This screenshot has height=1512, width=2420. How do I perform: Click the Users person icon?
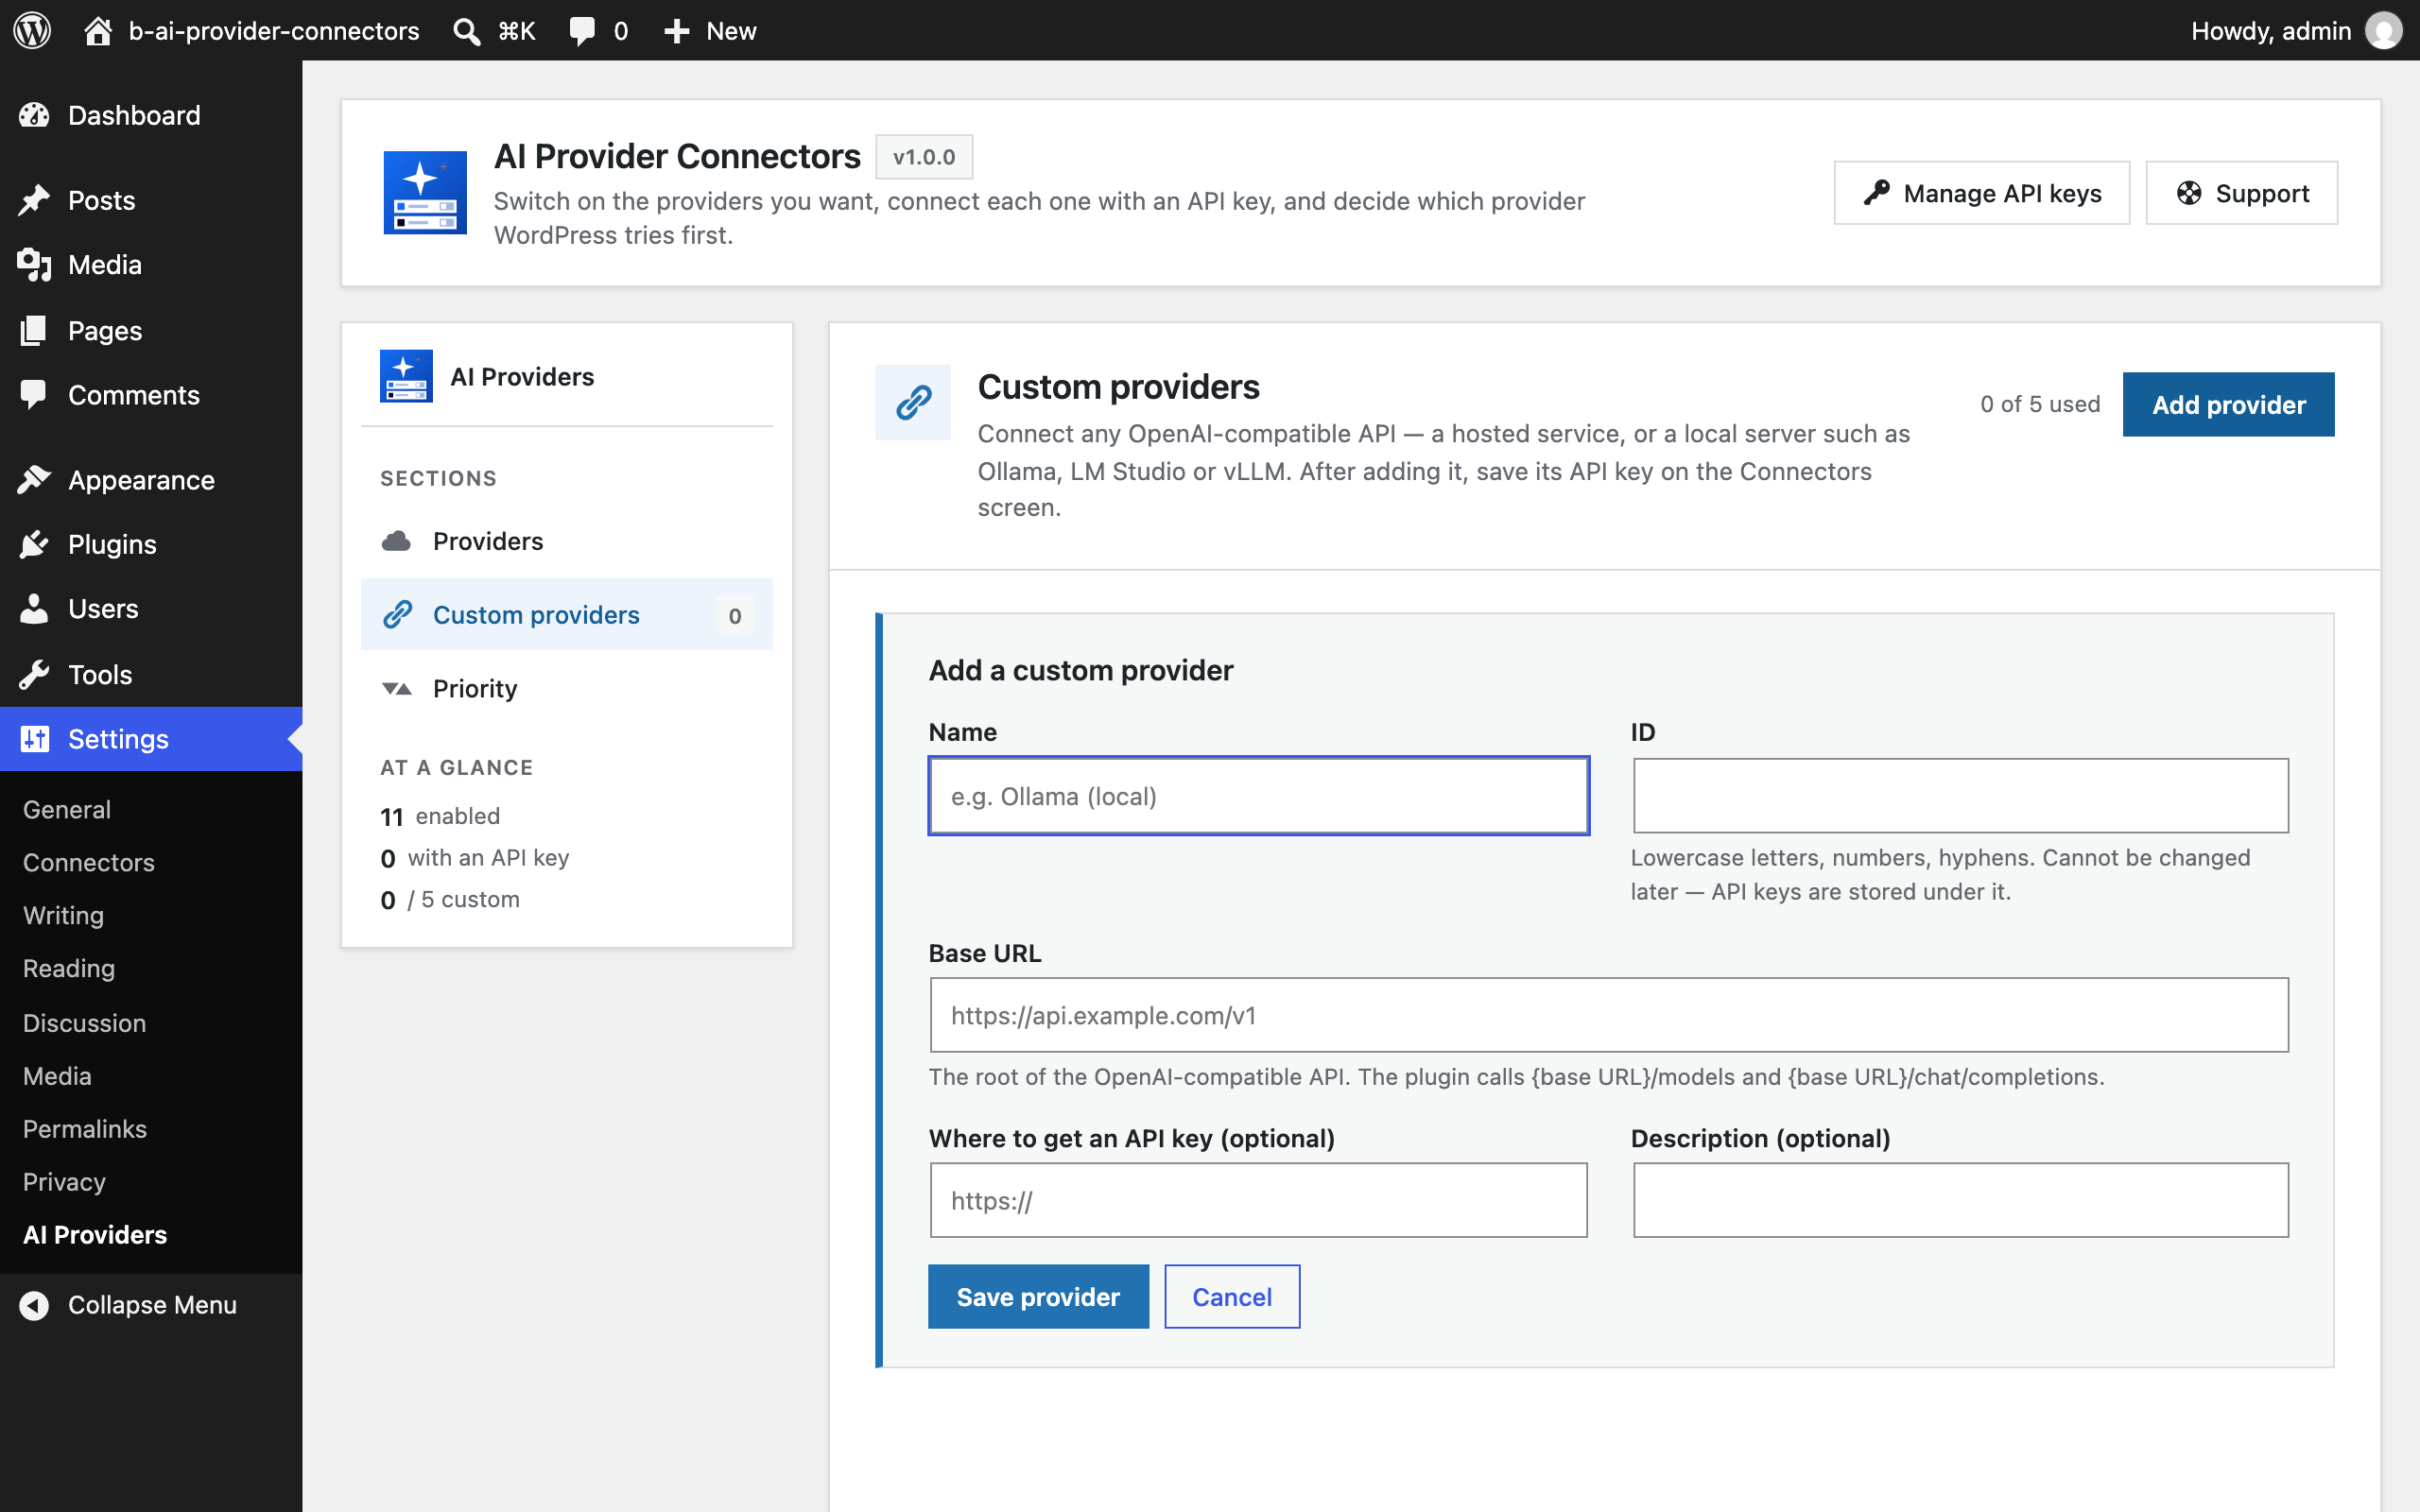35,608
